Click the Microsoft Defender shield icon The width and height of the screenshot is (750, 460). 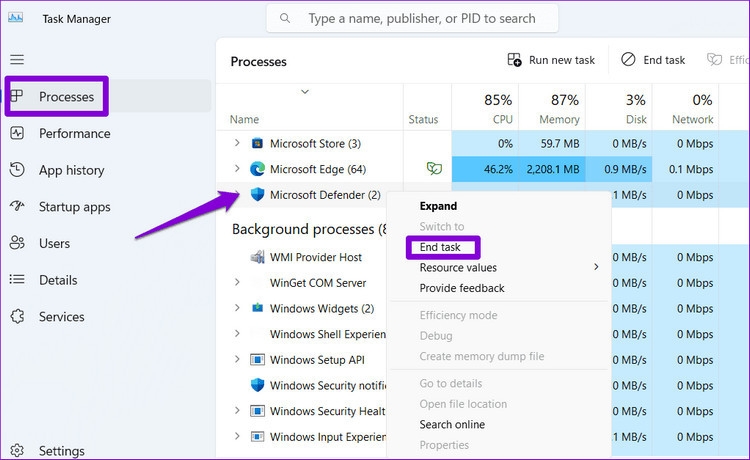point(257,194)
